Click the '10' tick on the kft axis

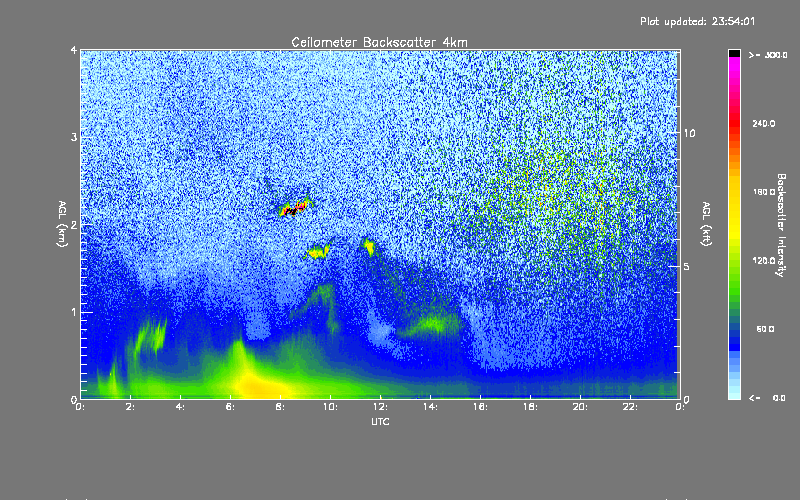coord(689,133)
